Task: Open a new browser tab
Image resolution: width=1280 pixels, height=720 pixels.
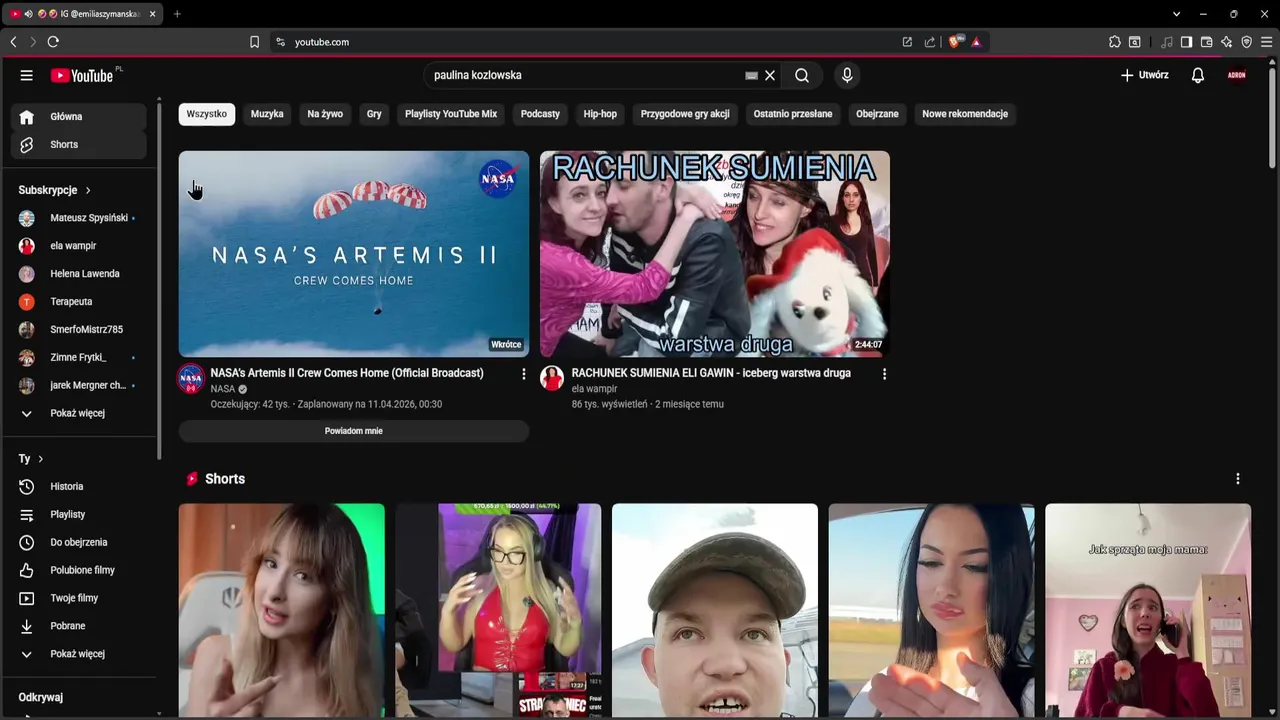Action: point(177,14)
